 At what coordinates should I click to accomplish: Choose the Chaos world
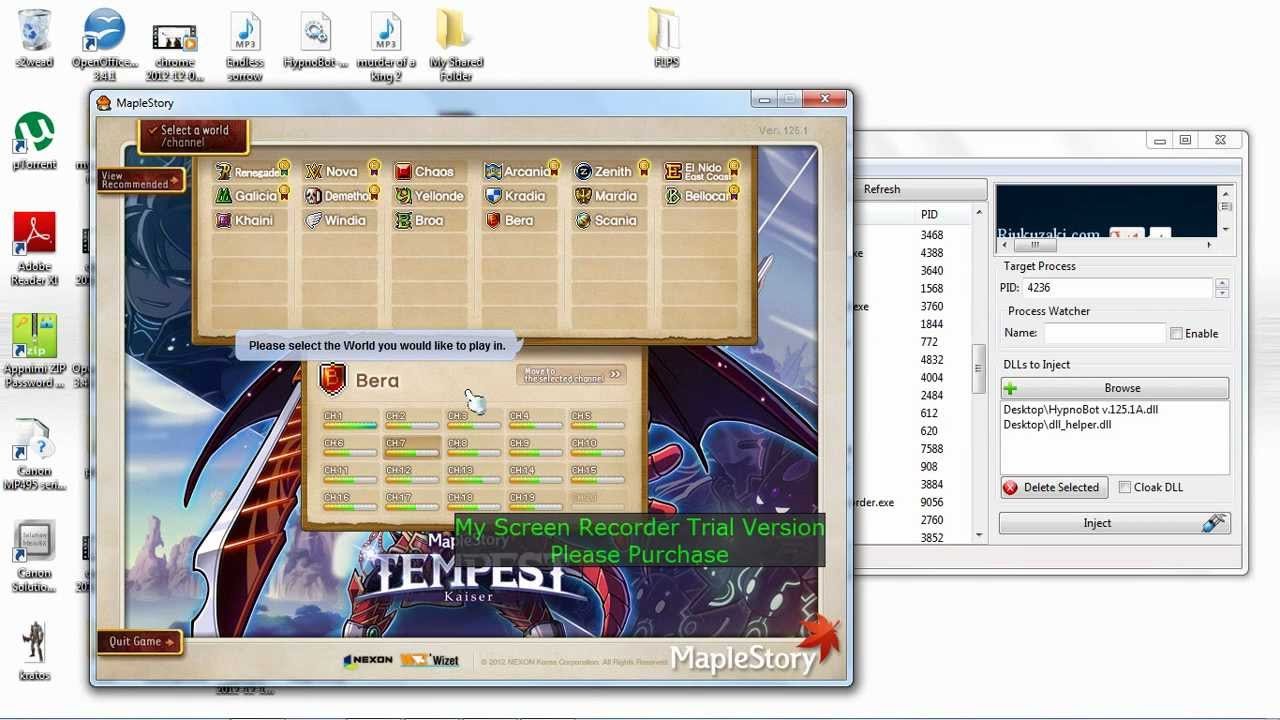point(430,171)
